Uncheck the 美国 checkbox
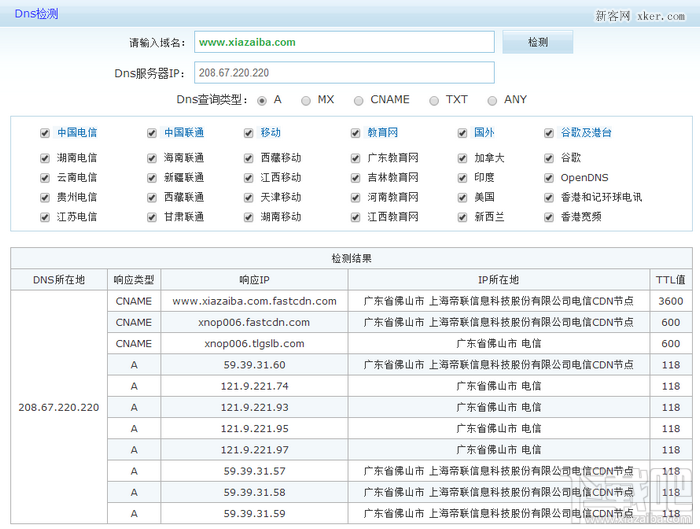The width and height of the screenshot is (700, 529). point(462,197)
